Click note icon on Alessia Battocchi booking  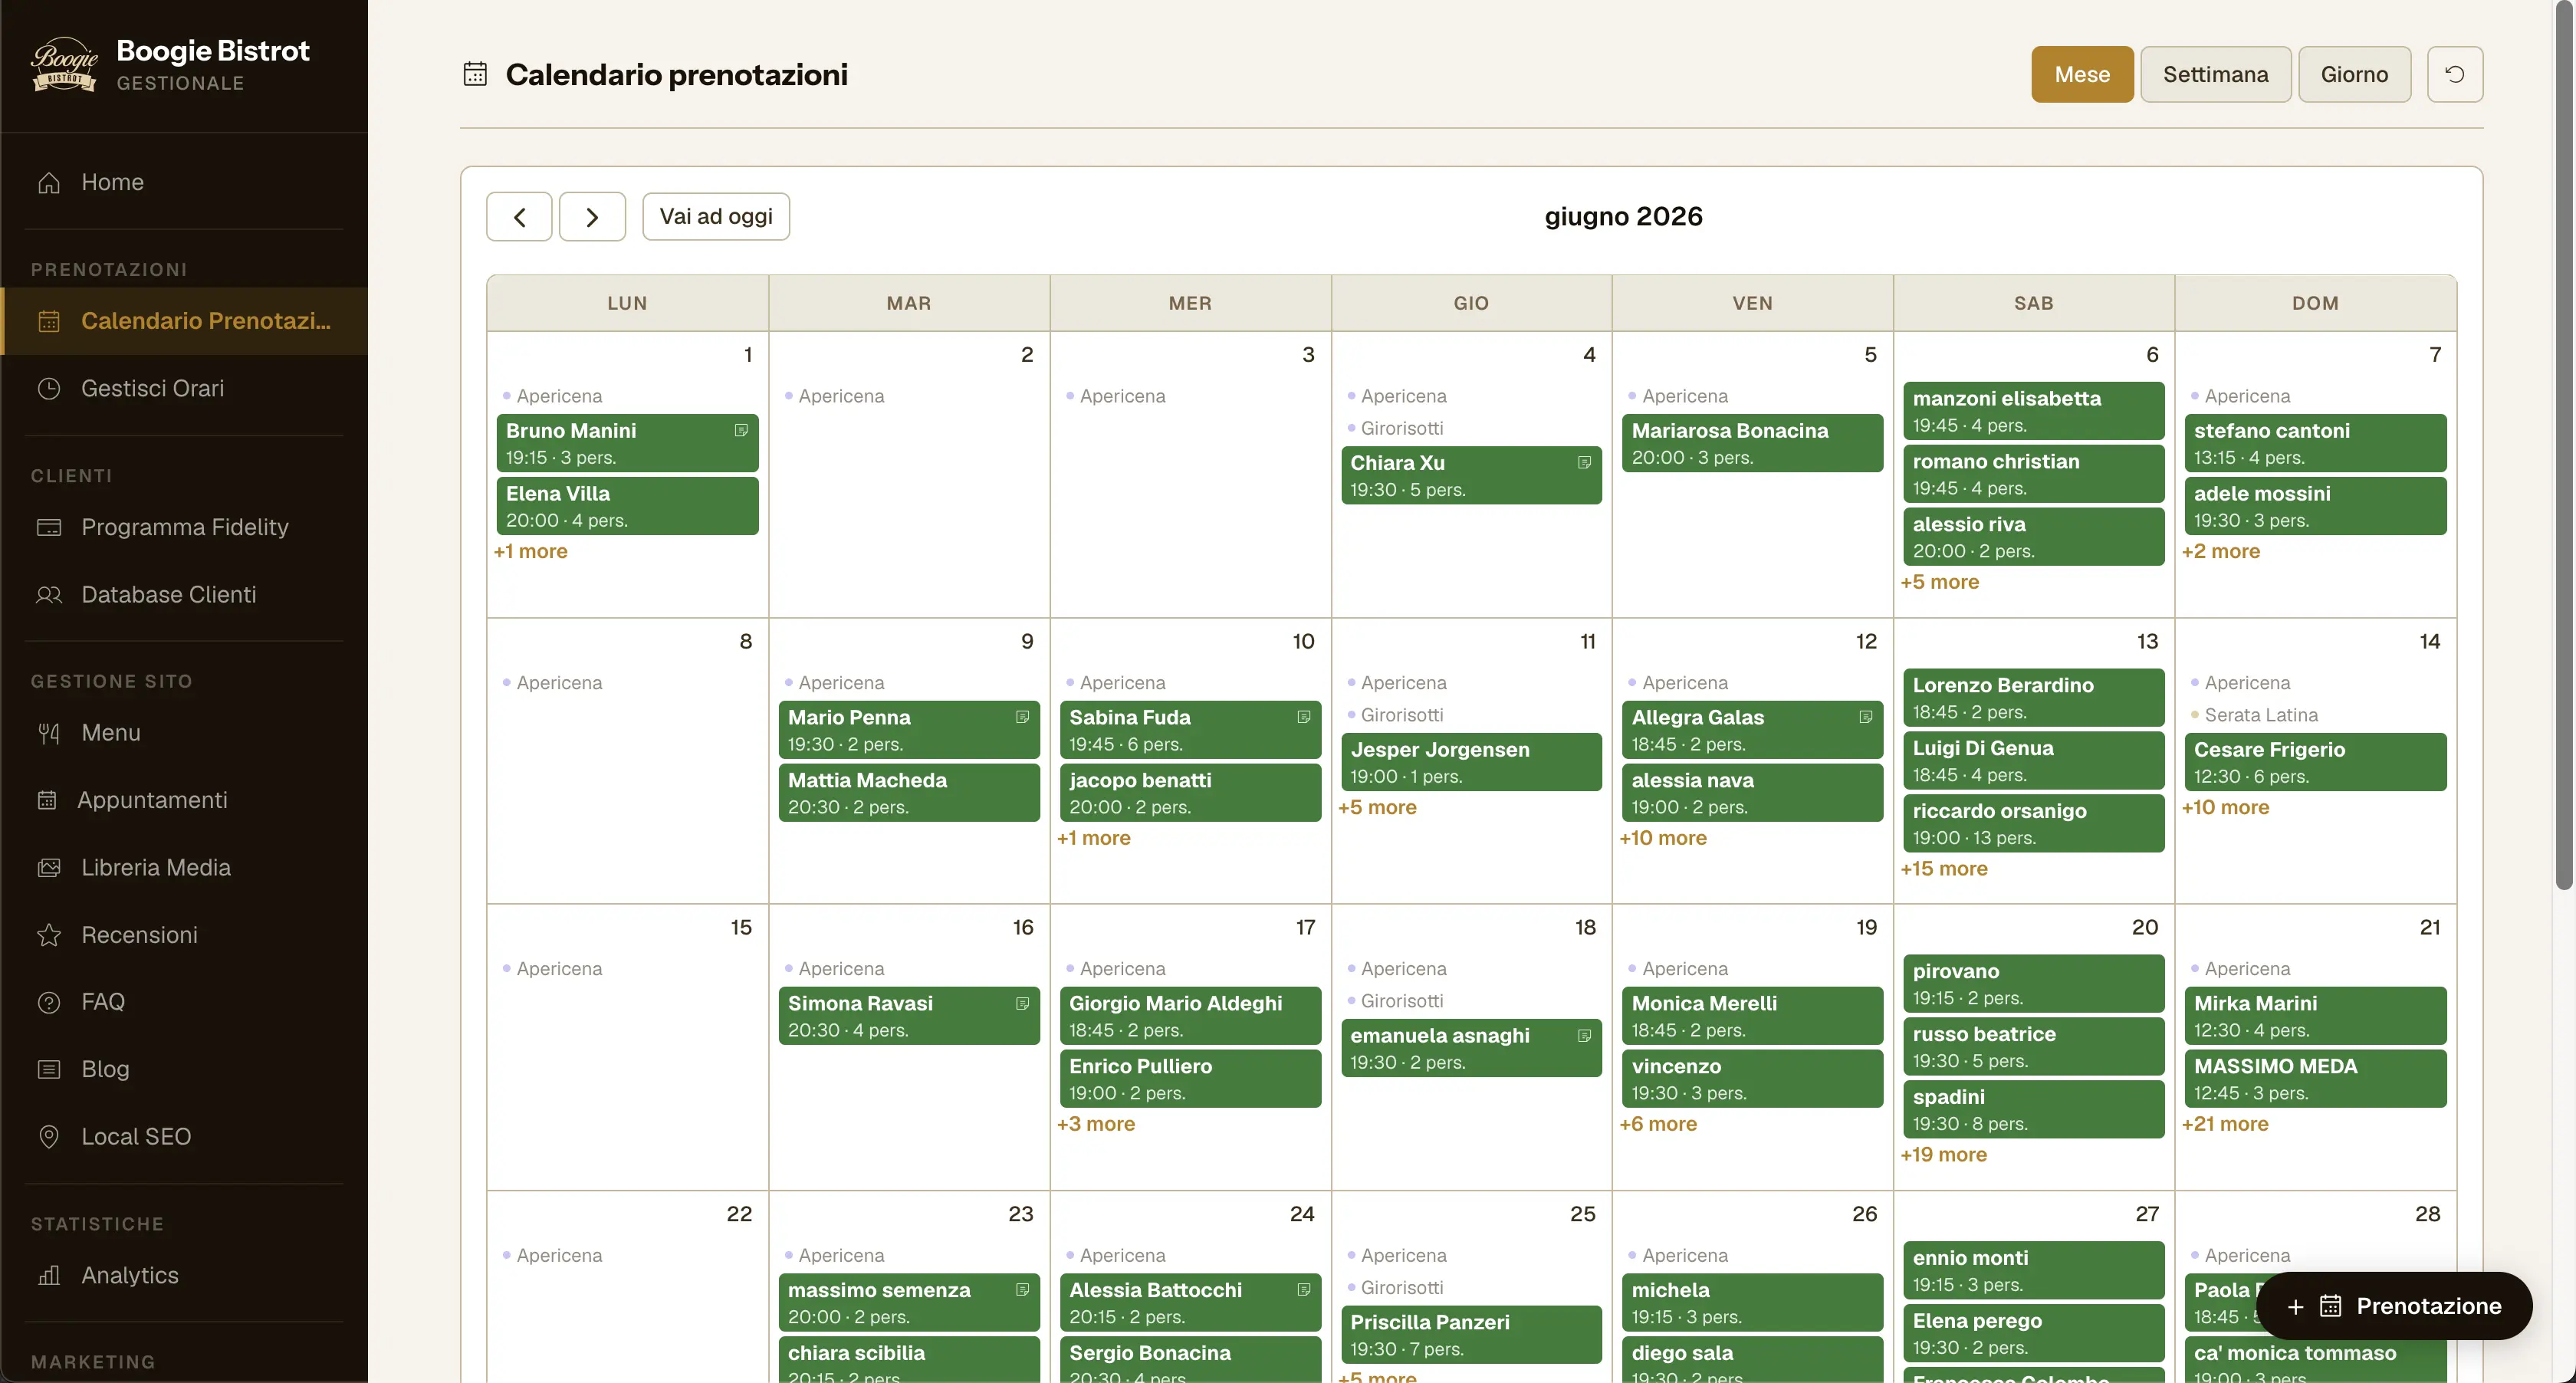[1303, 1290]
